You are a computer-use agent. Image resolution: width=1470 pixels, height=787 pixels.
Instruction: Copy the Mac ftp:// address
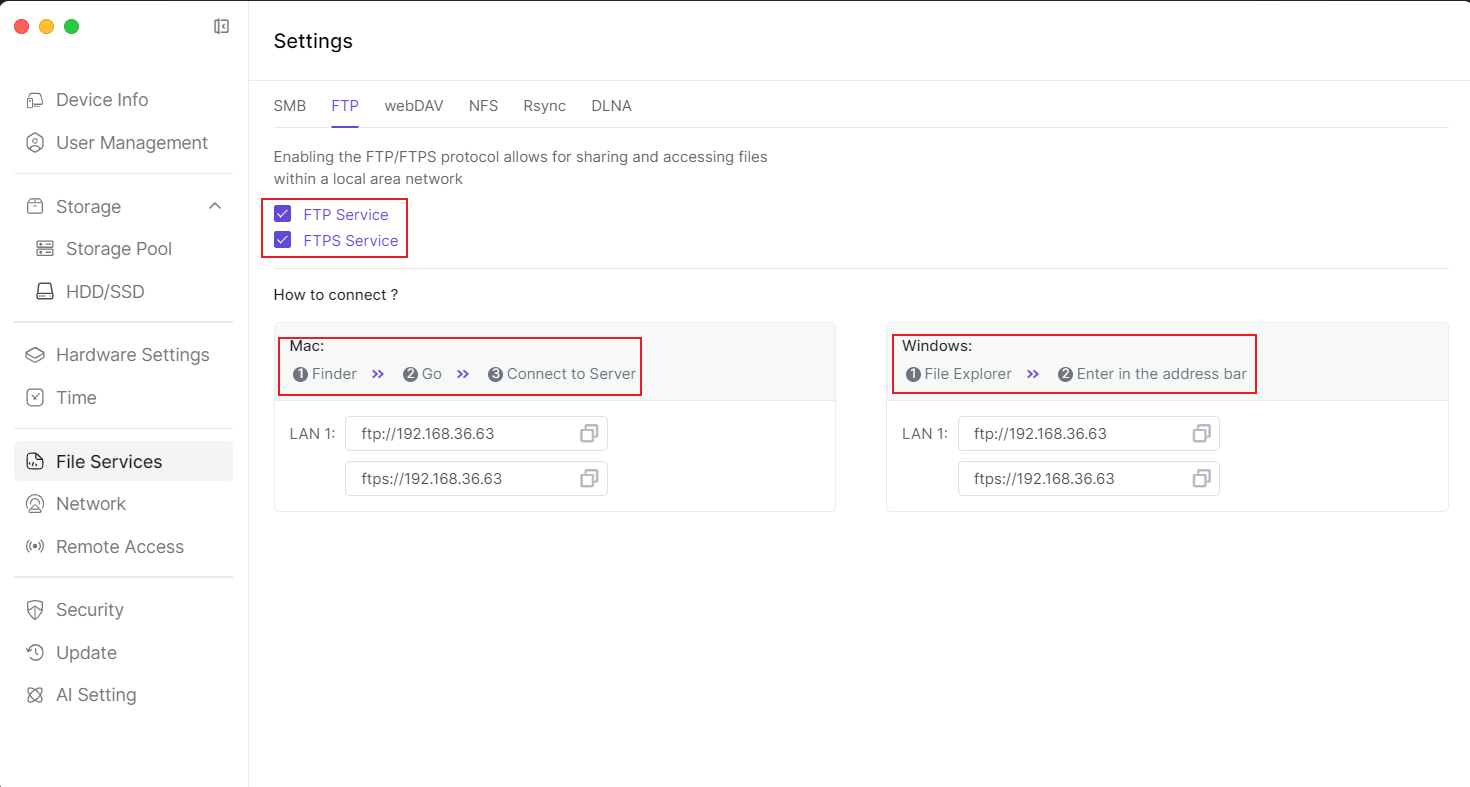pyautogui.click(x=589, y=434)
